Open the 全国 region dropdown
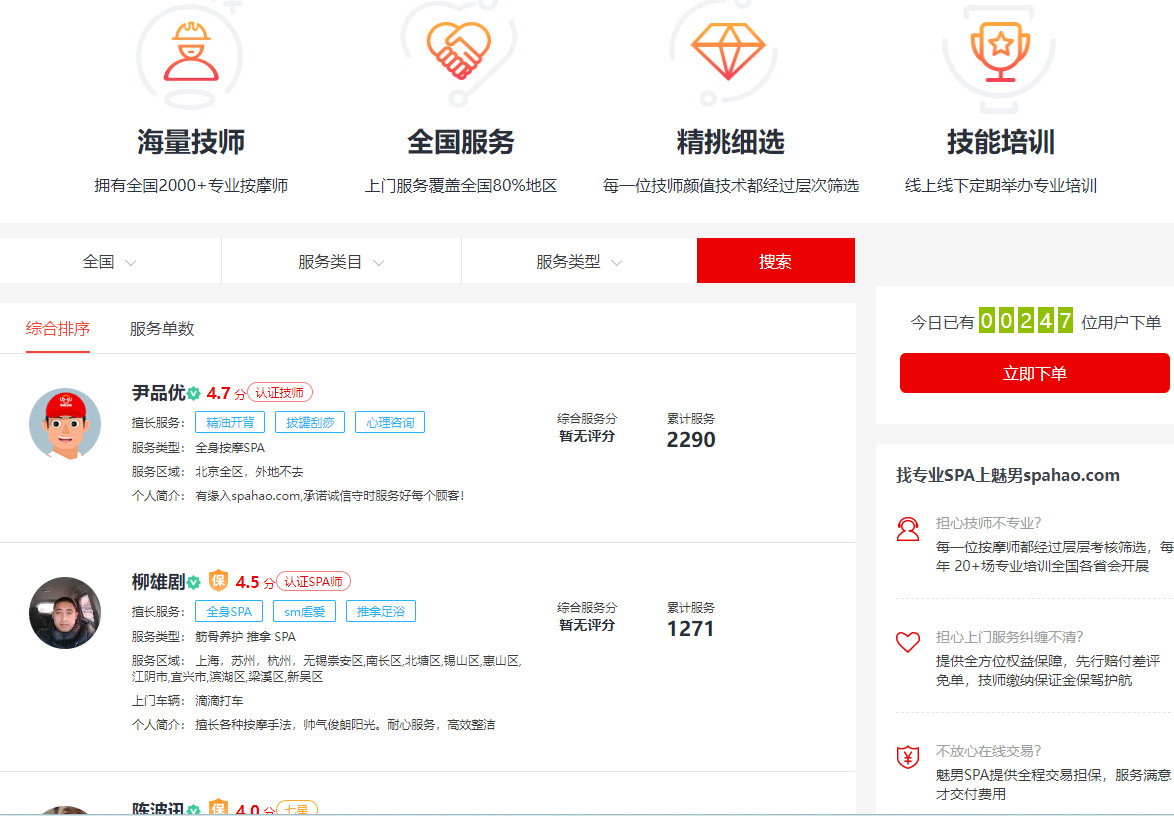 110,261
